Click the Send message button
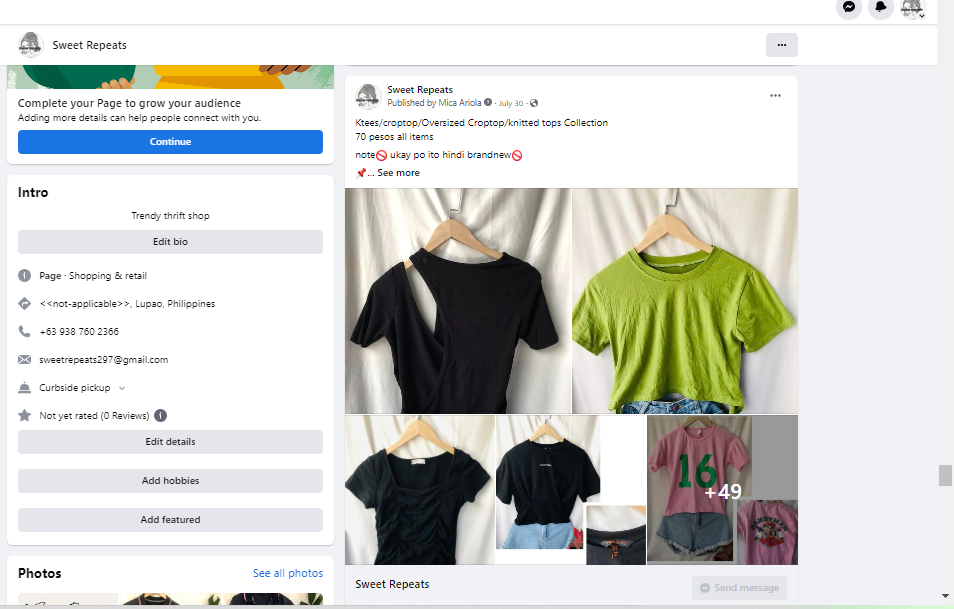954x609 pixels. (739, 588)
